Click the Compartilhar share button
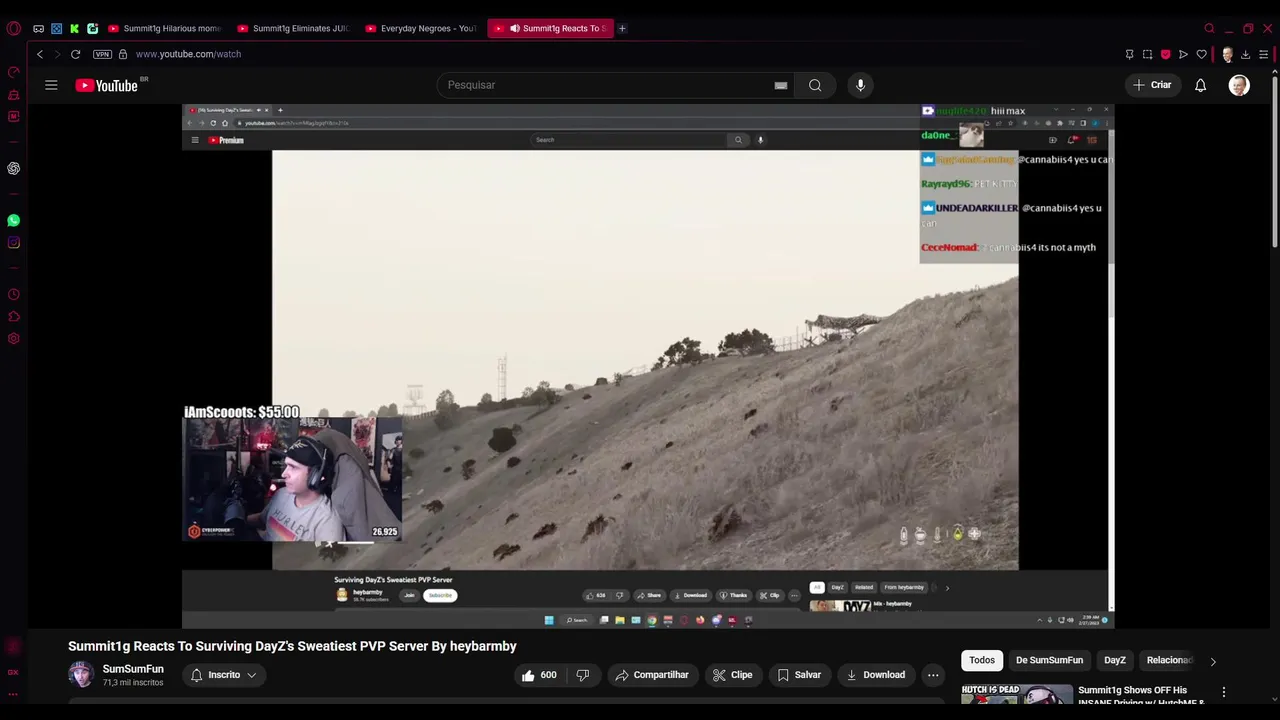Viewport: 1280px width, 720px height. point(651,675)
